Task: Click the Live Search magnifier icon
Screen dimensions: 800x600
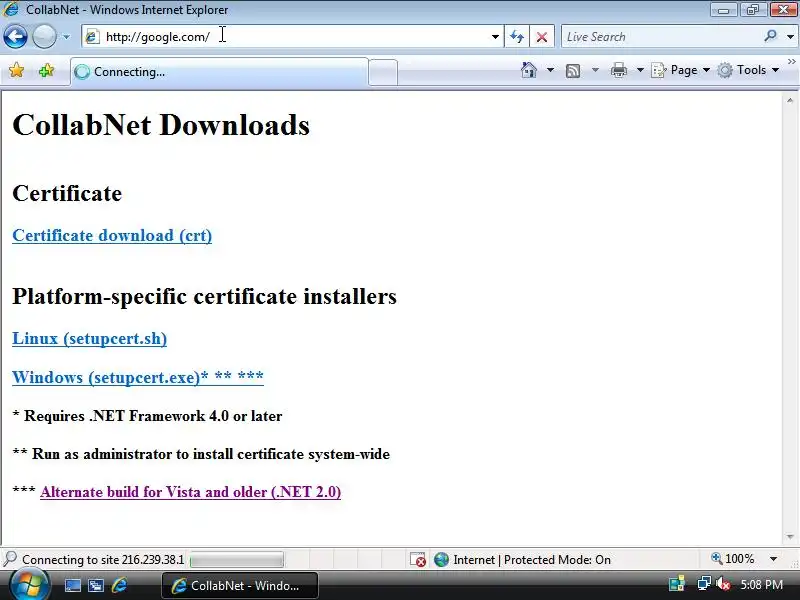Action: pyautogui.click(x=770, y=36)
